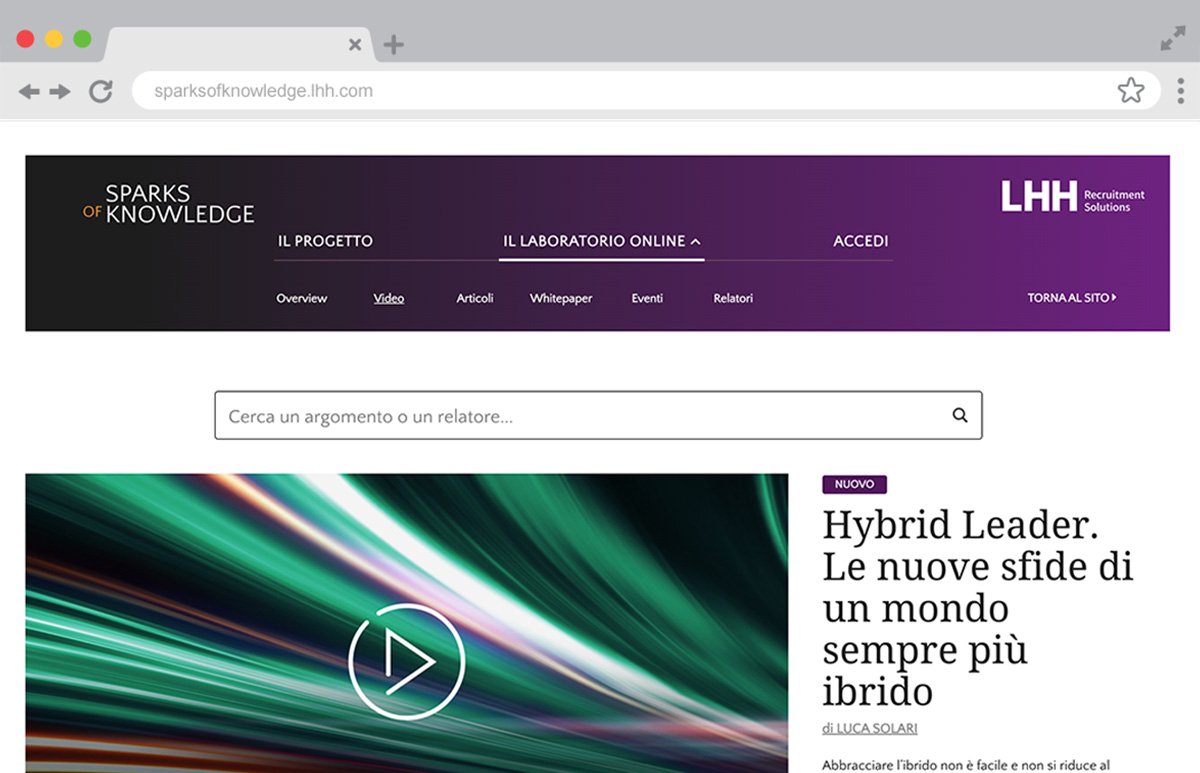Click the topic or speaker search field

(598, 415)
